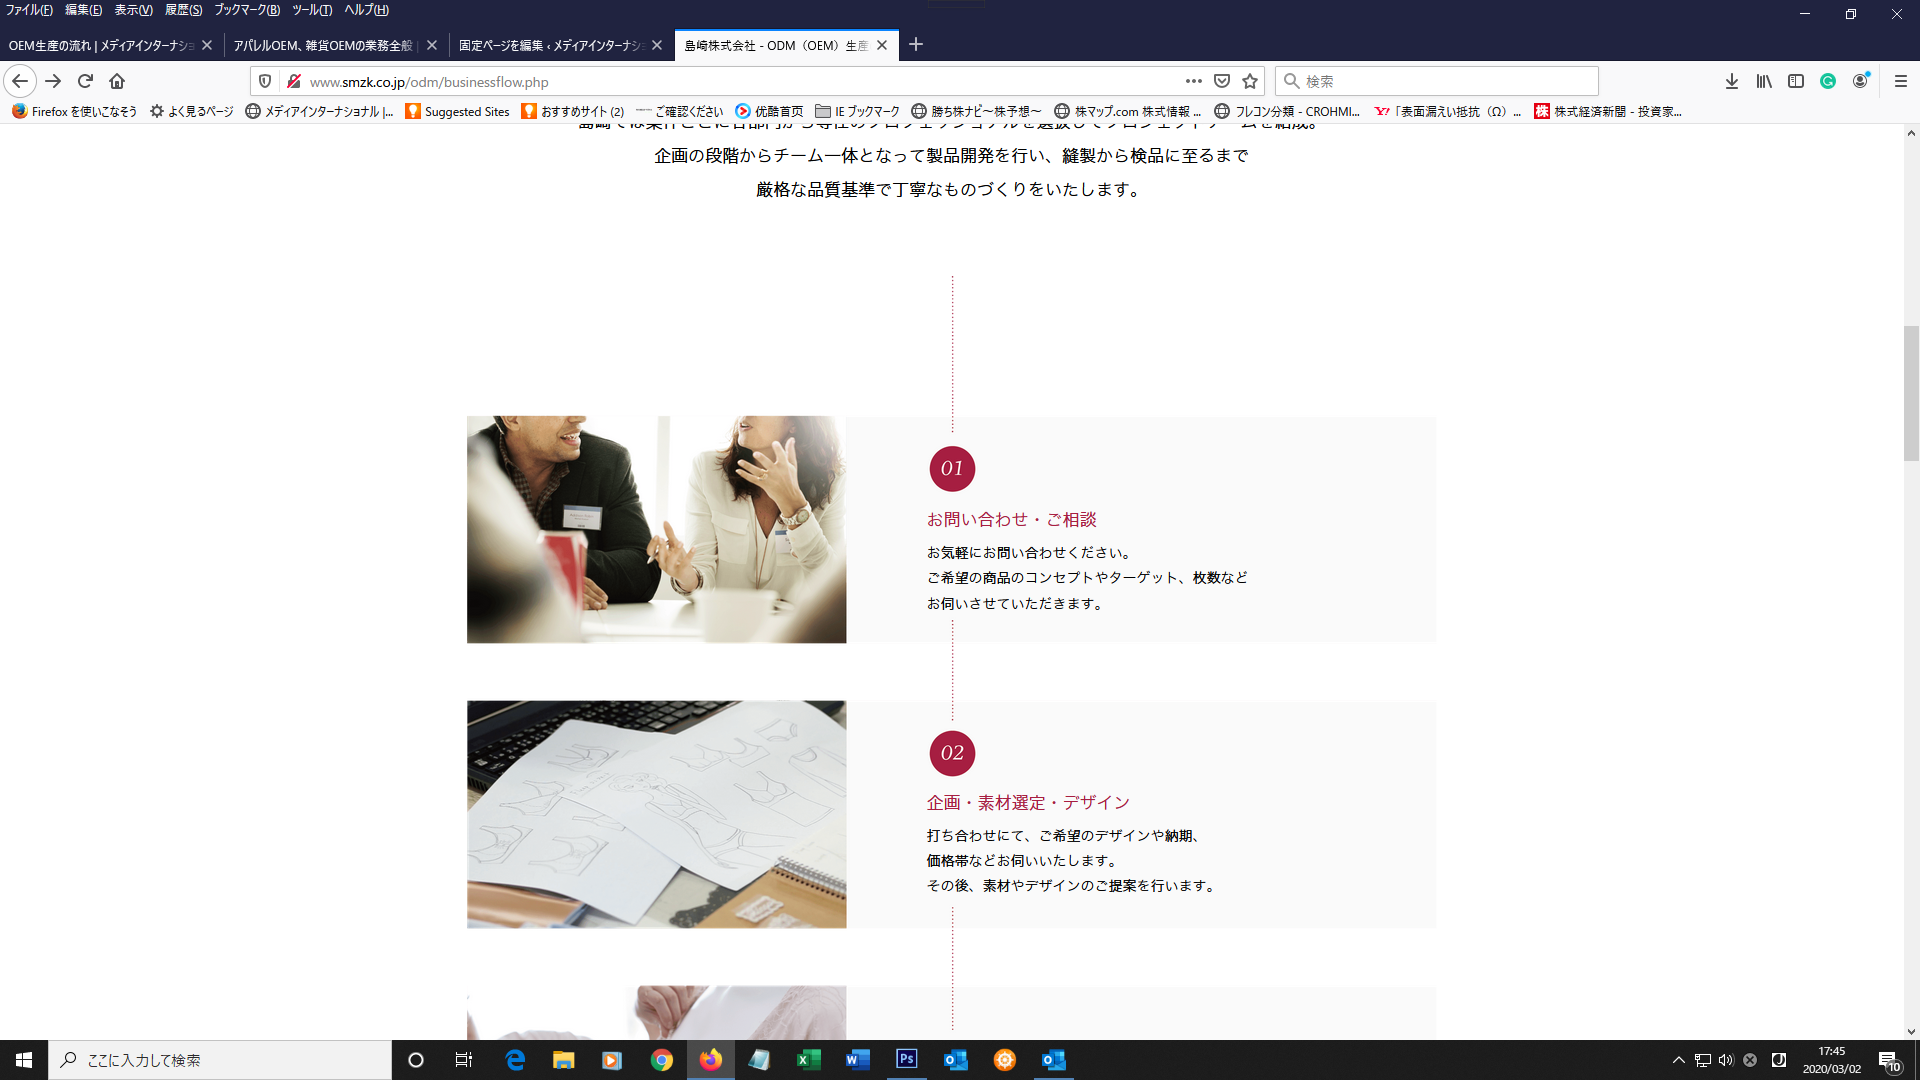Switch to OEM生産の流れ tab

click(x=101, y=45)
